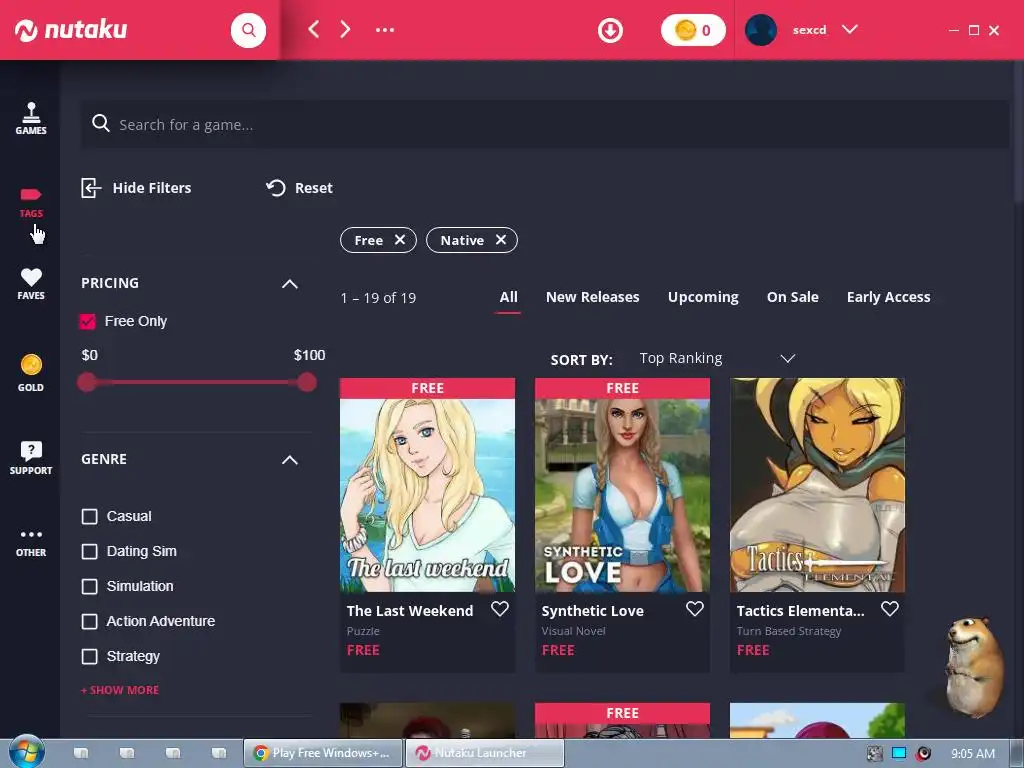Click the Nutaku logo
This screenshot has height=768, width=1024.
(x=71, y=30)
